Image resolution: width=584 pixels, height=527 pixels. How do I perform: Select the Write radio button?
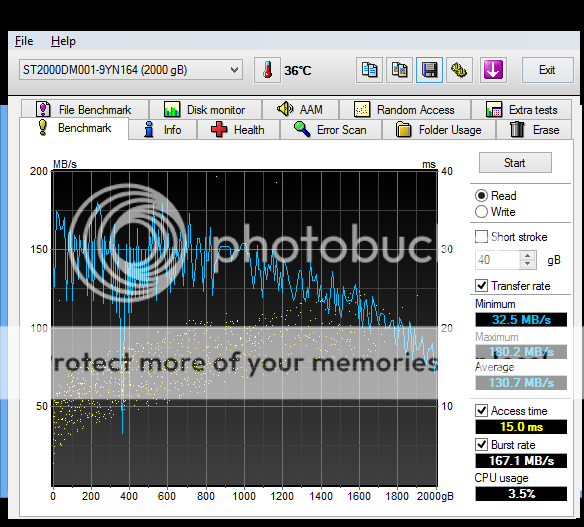[x=481, y=212]
